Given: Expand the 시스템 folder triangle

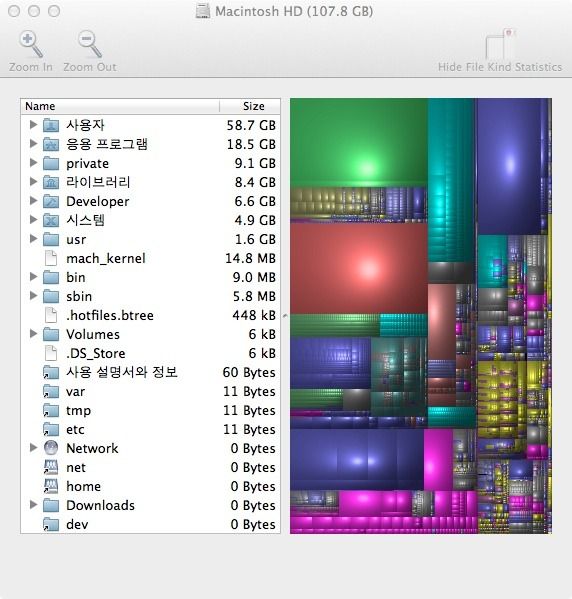Looking at the screenshot, I should point(33,219).
